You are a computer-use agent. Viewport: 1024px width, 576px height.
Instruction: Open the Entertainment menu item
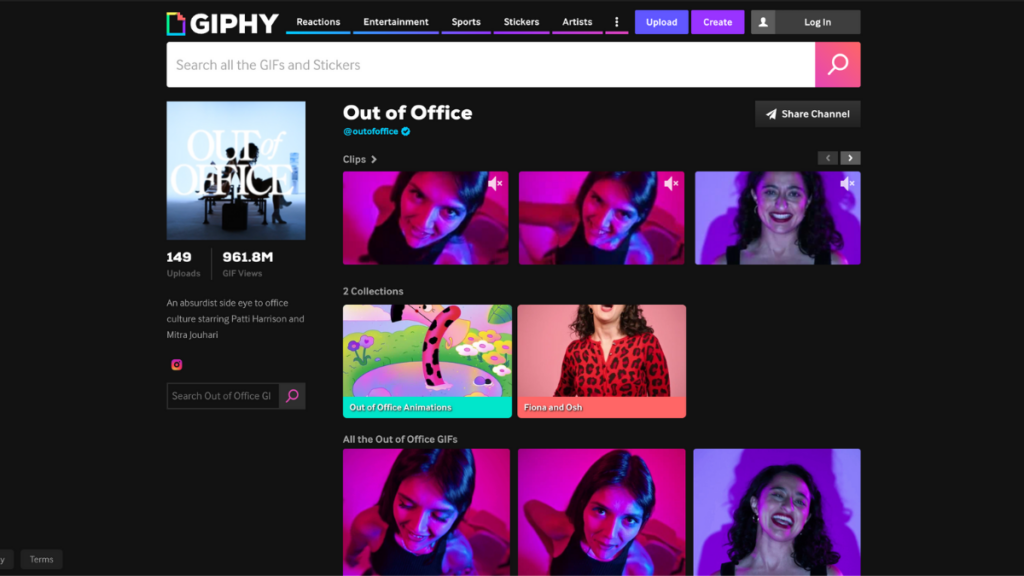396,22
